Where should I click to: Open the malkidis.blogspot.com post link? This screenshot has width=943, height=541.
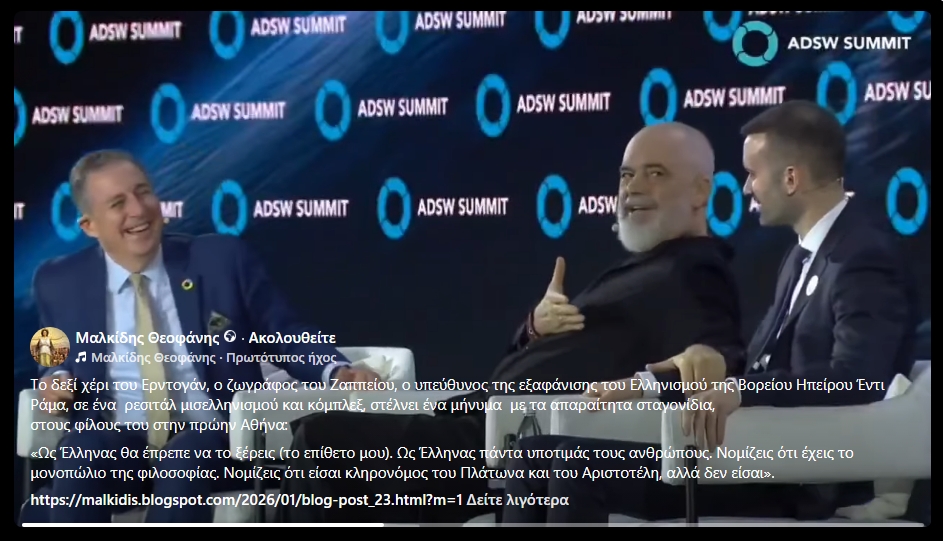click(x=247, y=500)
